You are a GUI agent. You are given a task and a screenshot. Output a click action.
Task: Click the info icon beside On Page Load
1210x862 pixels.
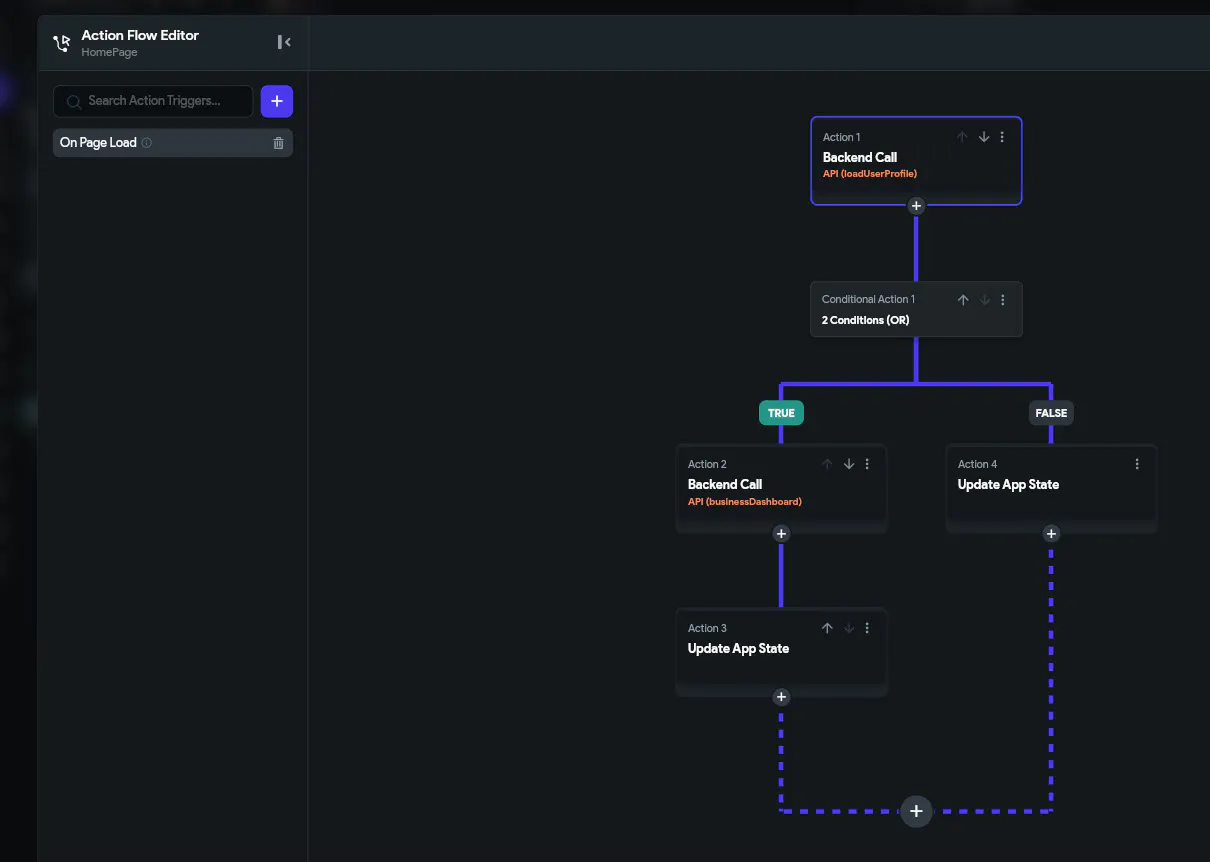point(147,143)
